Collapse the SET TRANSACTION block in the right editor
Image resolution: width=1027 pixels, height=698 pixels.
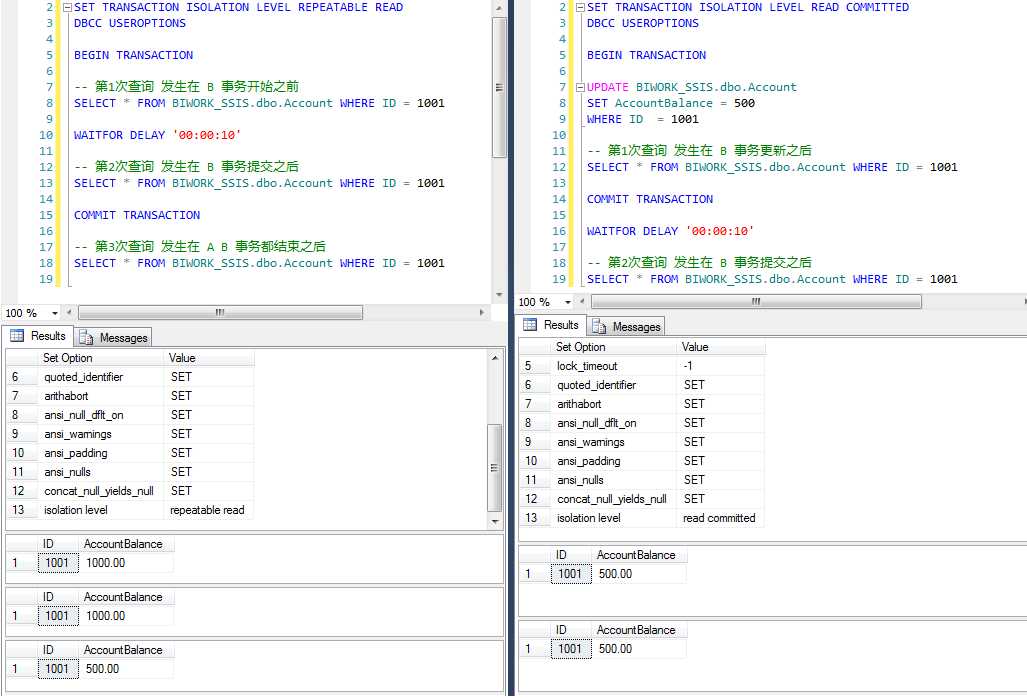point(580,7)
